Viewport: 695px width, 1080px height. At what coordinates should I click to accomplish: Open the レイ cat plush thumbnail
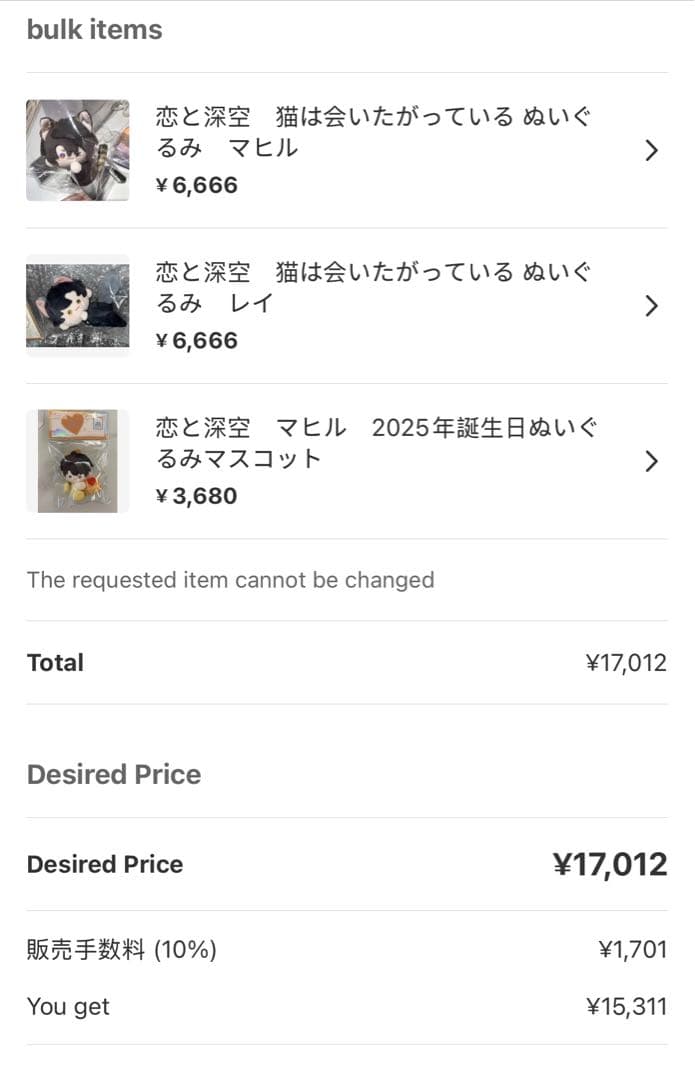(78, 305)
